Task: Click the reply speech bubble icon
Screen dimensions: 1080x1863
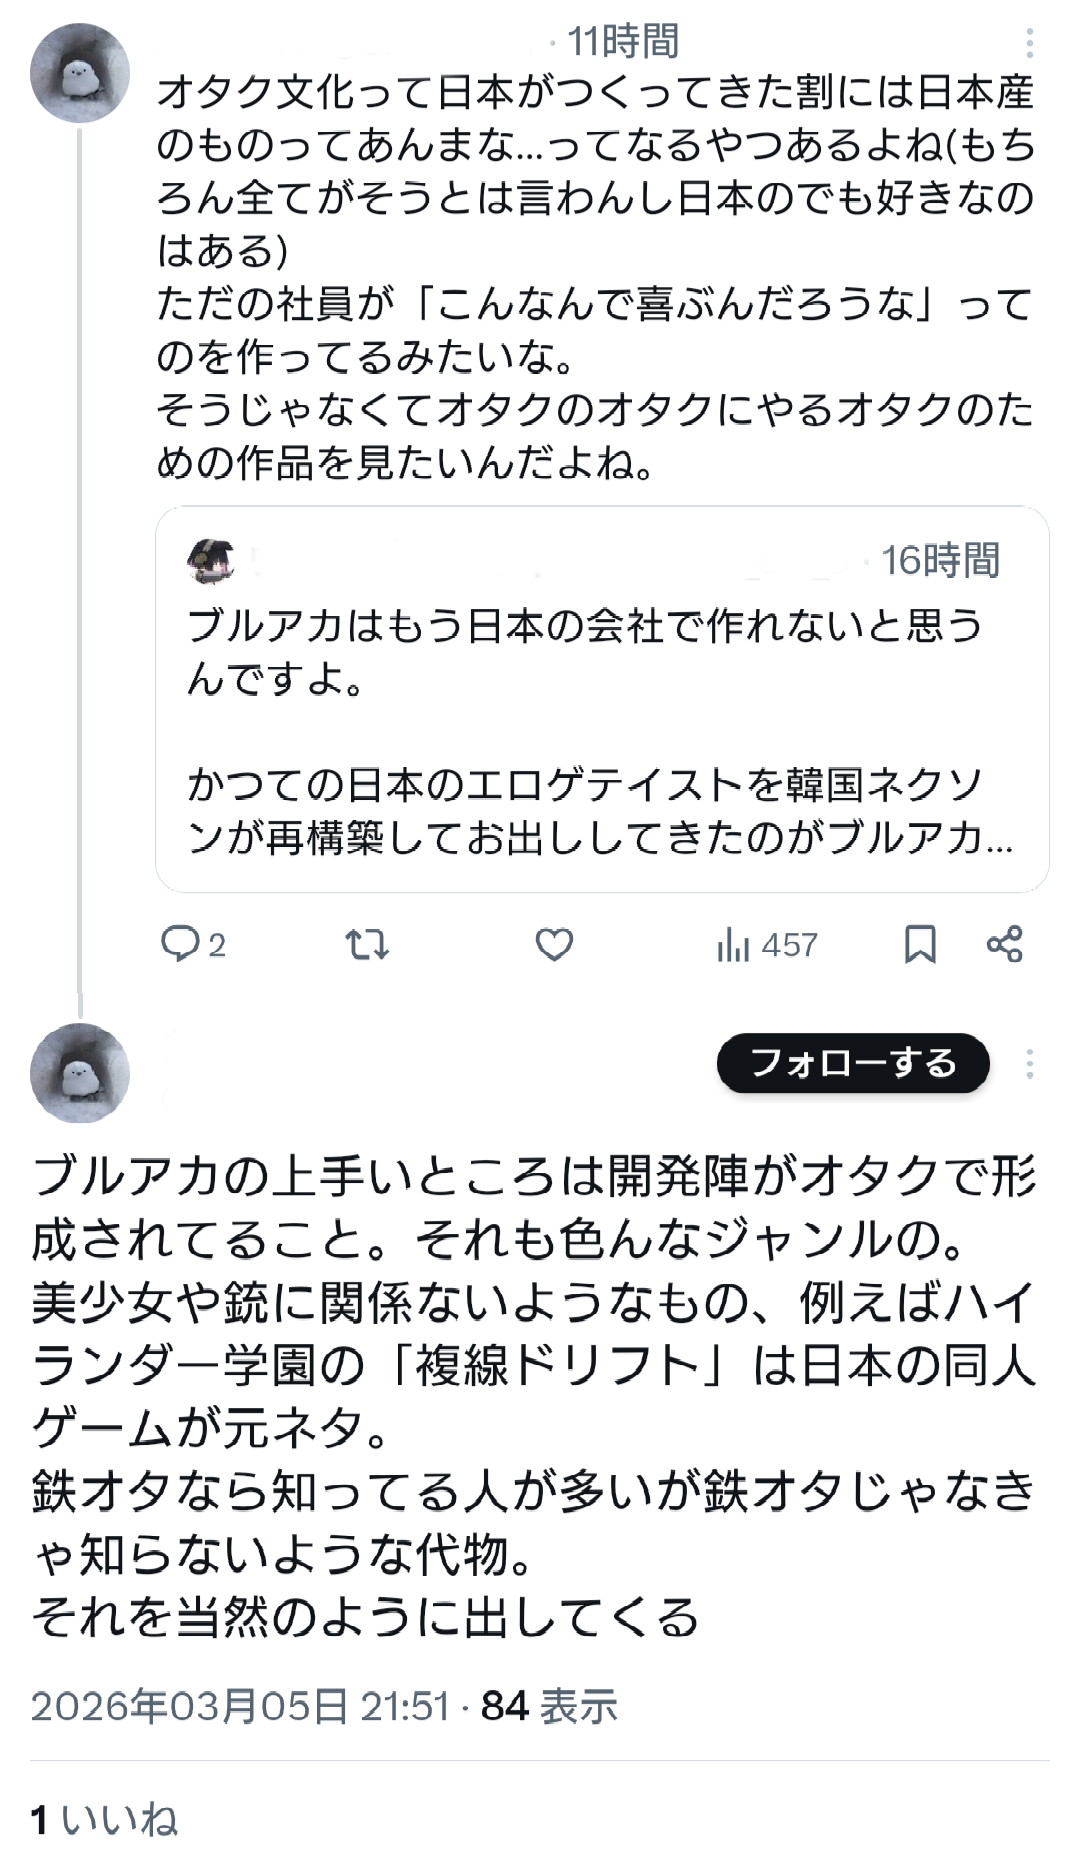Action: tap(181, 944)
